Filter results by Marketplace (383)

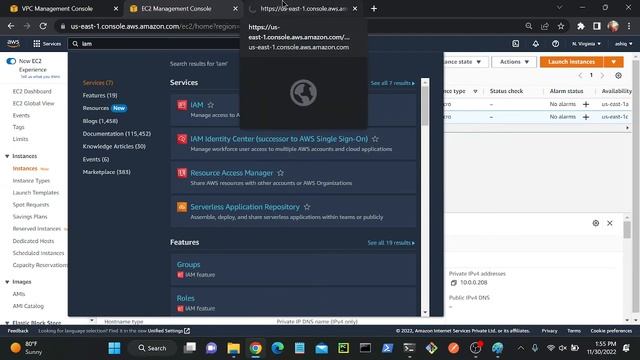pyautogui.click(x=107, y=172)
